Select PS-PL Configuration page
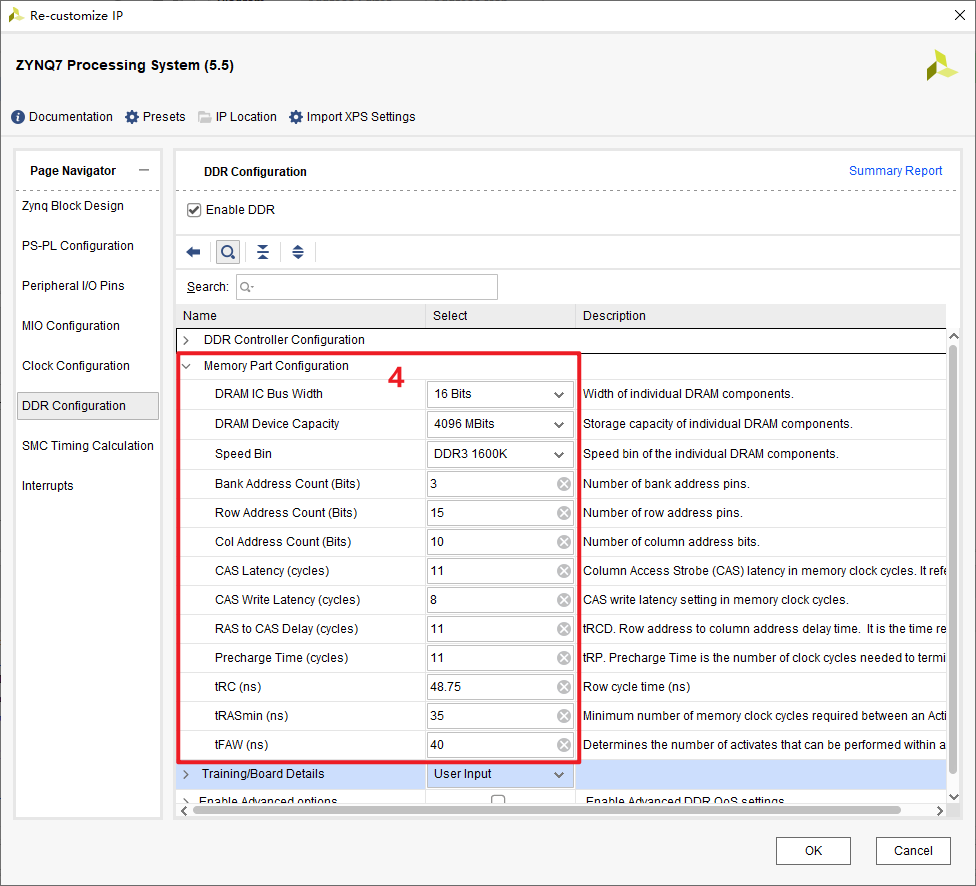This screenshot has width=976, height=886. [x=78, y=246]
